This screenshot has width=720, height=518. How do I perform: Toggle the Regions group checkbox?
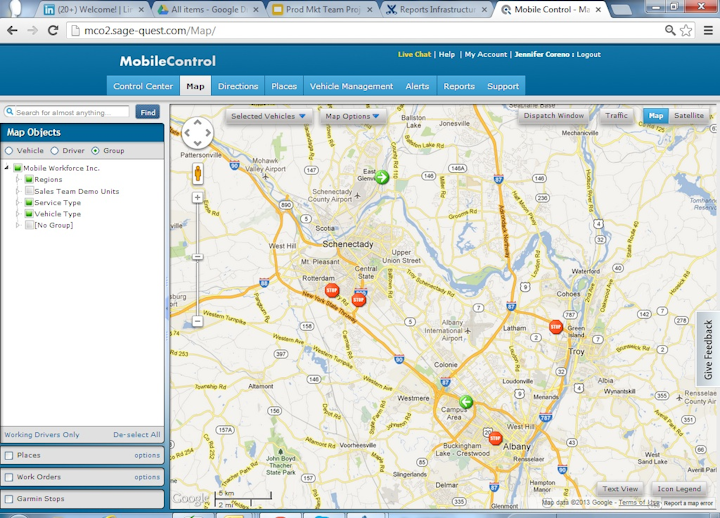tap(29, 179)
